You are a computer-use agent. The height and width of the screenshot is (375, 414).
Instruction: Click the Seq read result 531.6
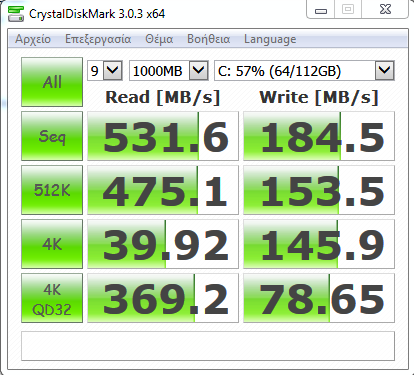[x=163, y=136]
